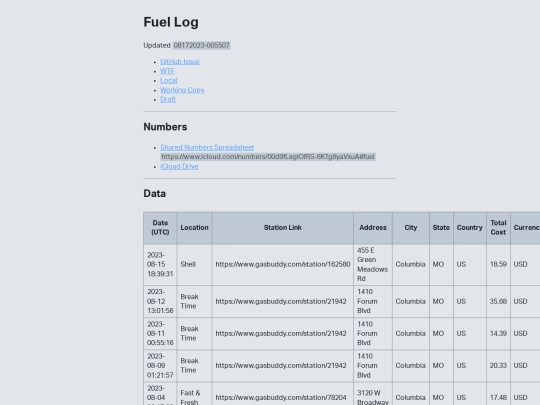Click the 455 E Green Meadows Rd address

click(x=373, y=264)
